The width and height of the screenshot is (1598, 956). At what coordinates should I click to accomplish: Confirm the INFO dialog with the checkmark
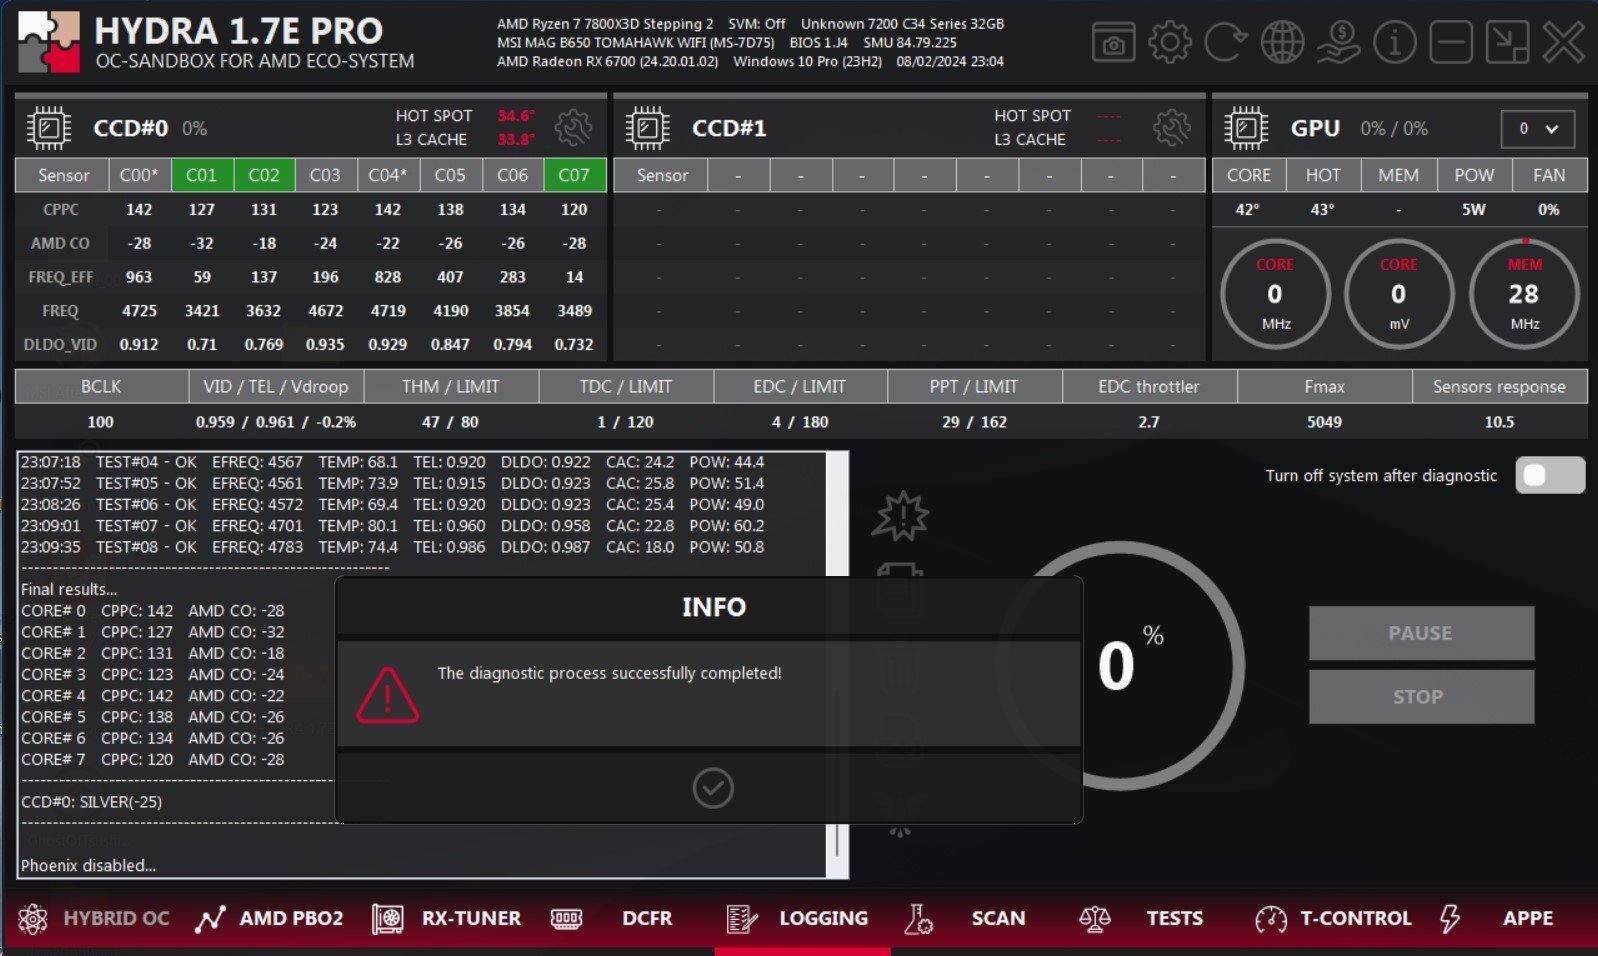[x=713, y=788]
